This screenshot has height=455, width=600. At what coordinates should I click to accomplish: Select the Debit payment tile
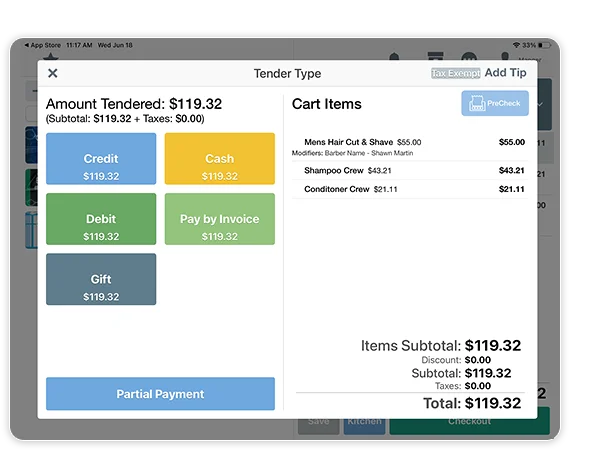point(101,219)
